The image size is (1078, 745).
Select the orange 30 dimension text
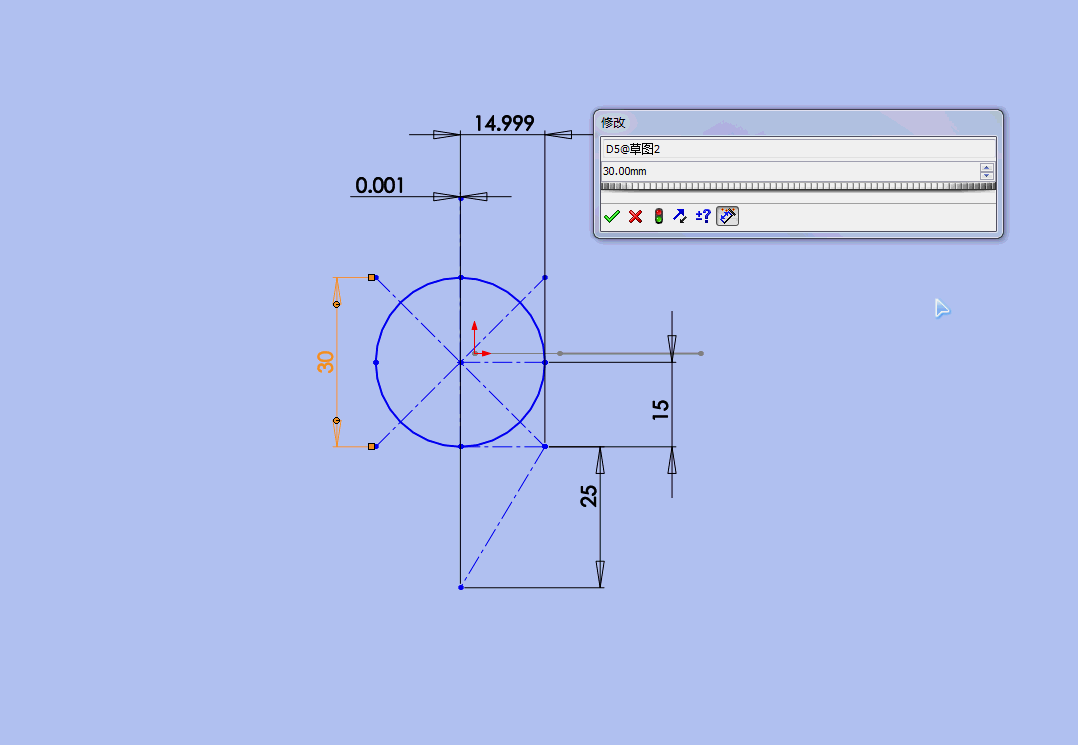pyautogui.click(x=325, y=362)
